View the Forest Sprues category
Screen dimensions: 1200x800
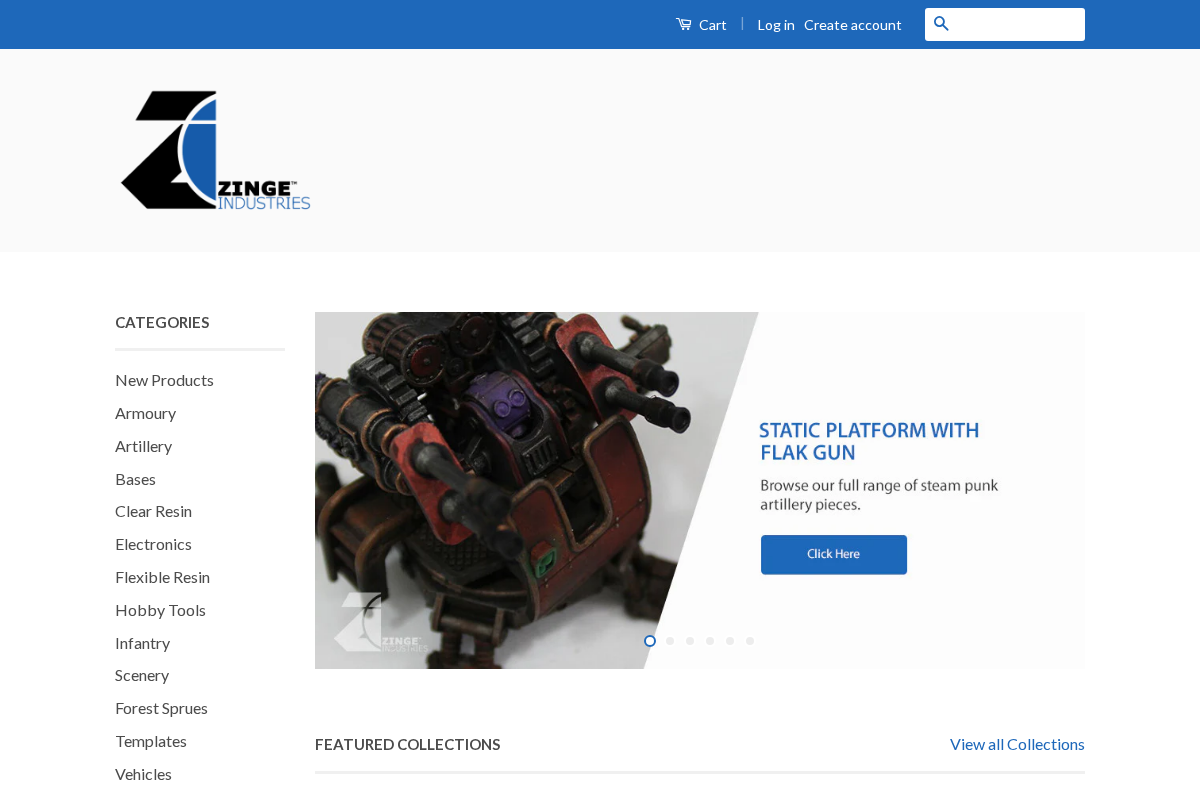point(161,708)
